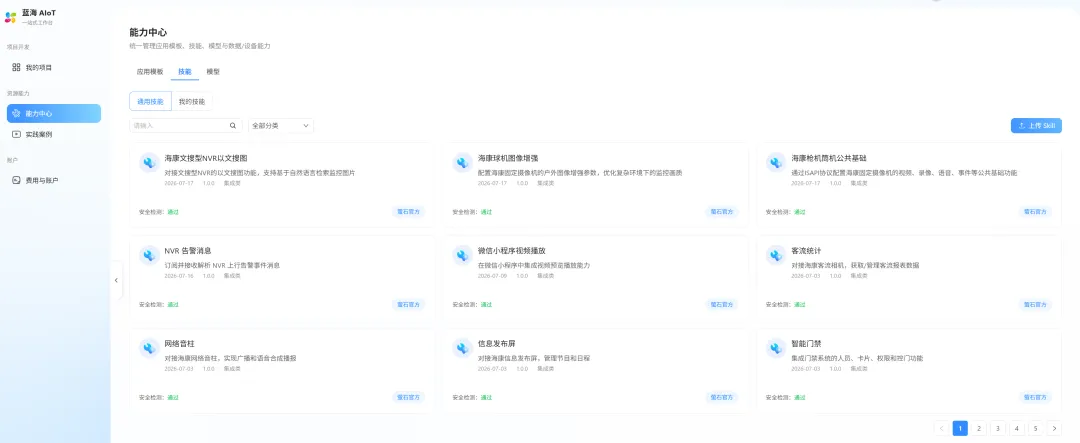Image resolution: width=1080 pixels, height=443 pixels.
Task: Click 萤石官方 tag on 微信小程序视频播放 card
Action: (x=722, y=305)
